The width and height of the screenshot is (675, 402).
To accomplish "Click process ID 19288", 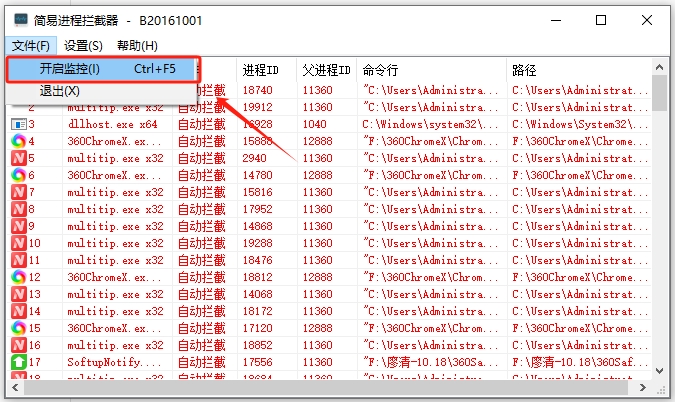I will coord(257,243).
